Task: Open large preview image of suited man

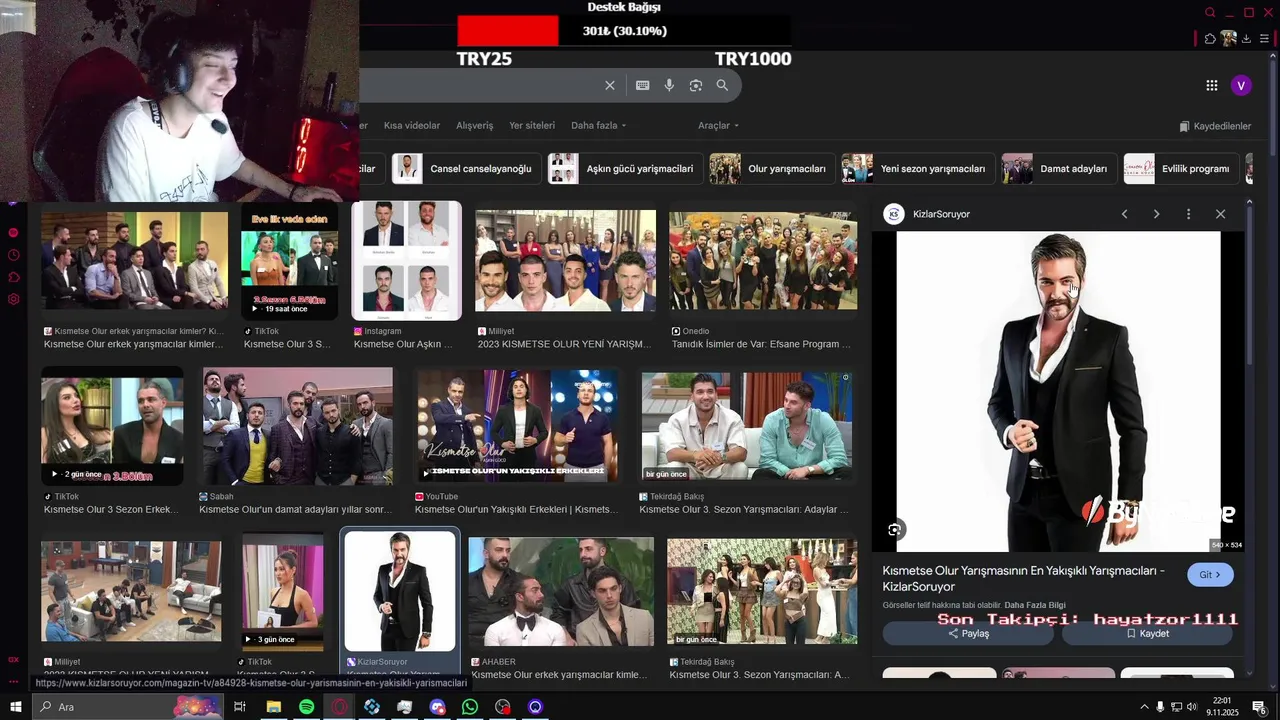Action: click(1058, 391)
